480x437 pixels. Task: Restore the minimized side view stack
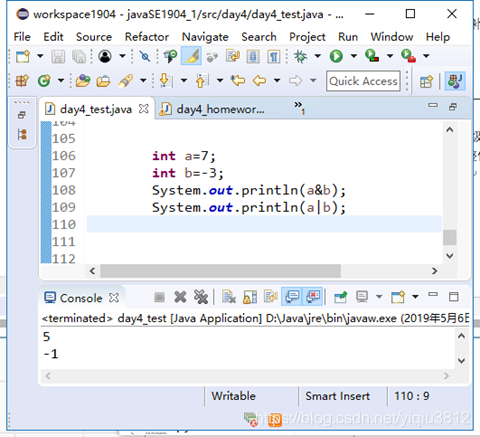point(22,115)
